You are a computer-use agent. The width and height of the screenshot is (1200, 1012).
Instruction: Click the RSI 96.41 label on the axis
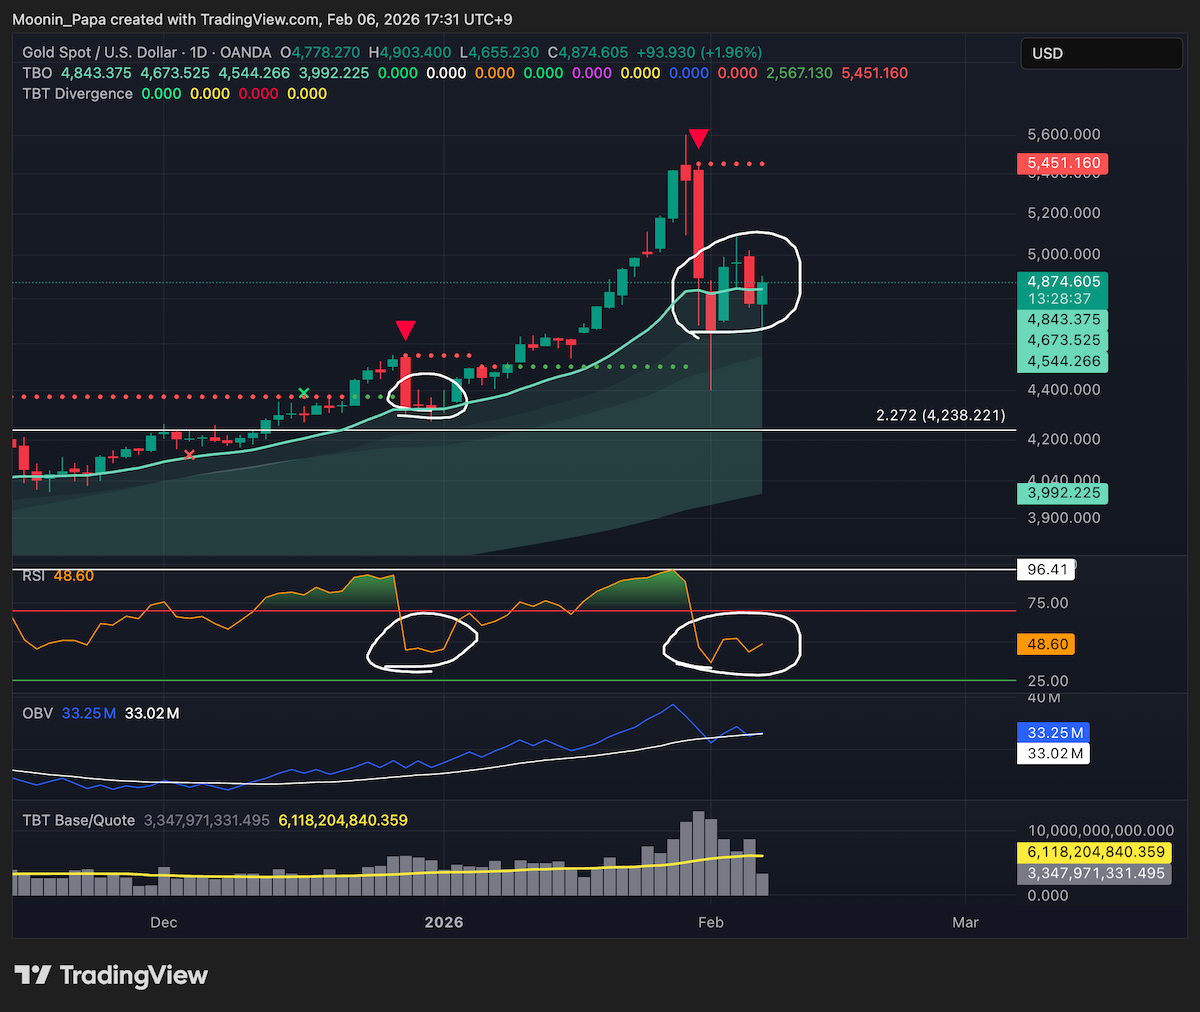click(1047, 569)
